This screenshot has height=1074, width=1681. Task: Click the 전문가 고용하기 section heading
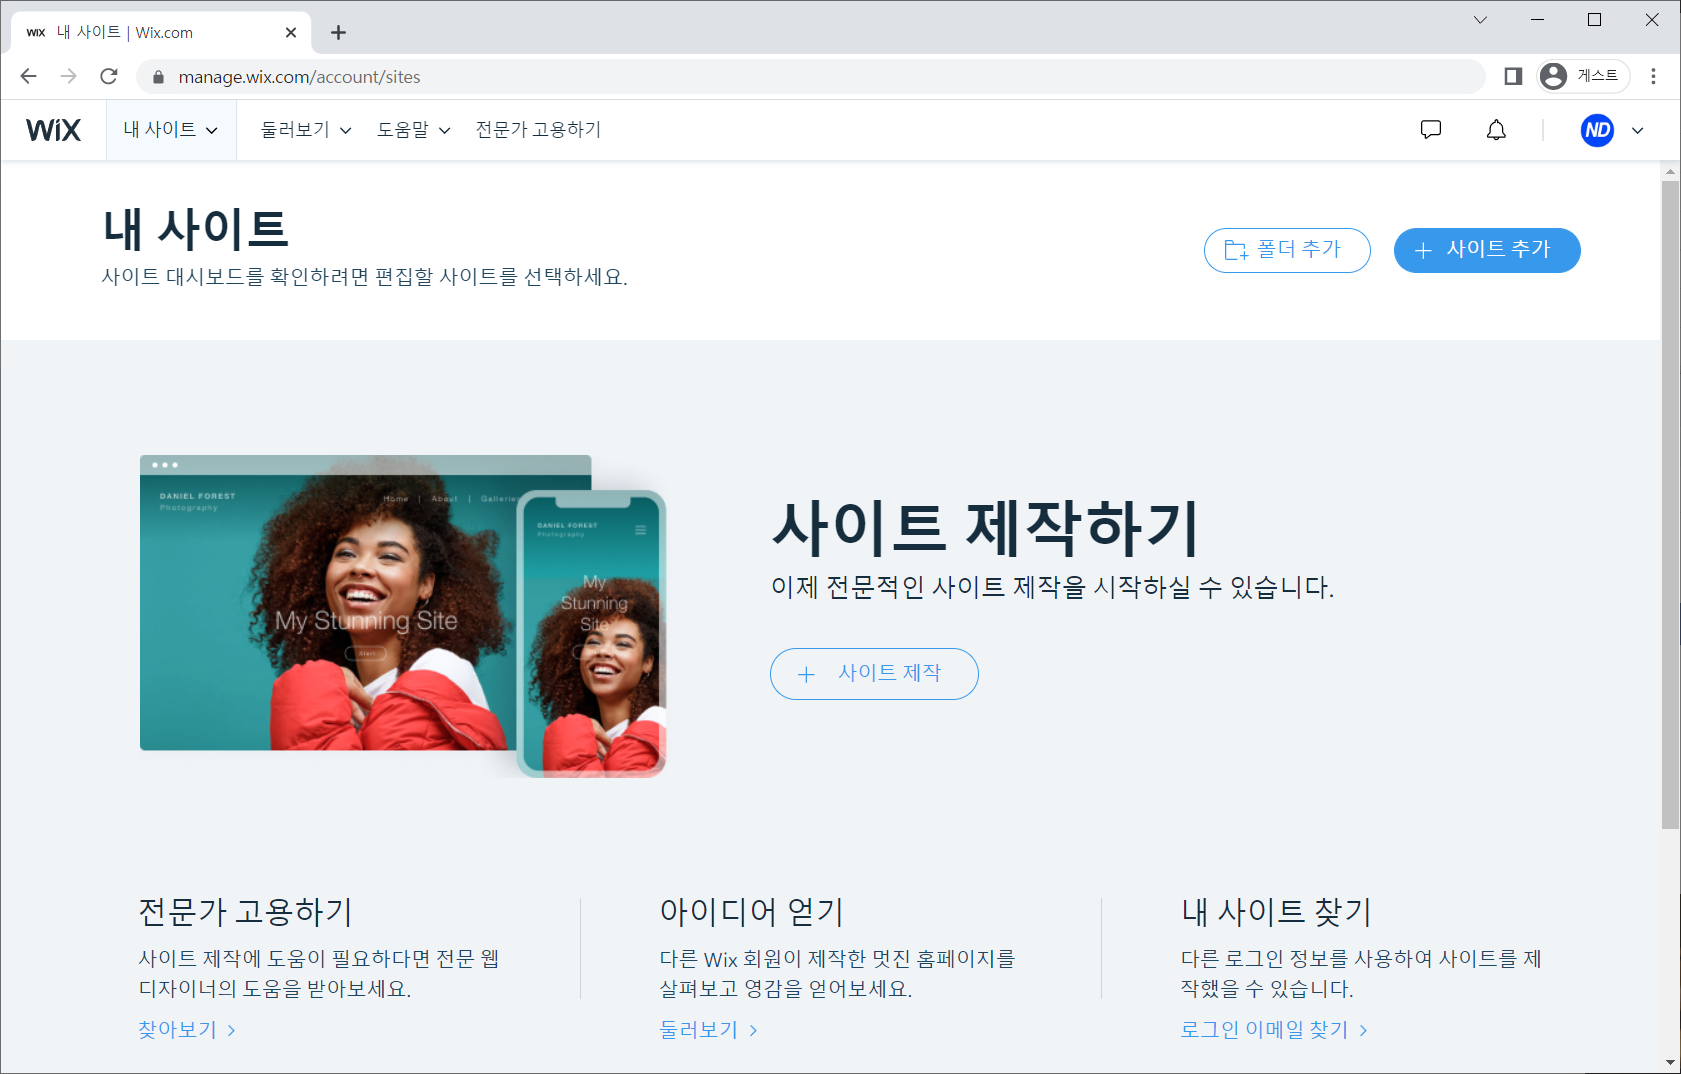pos(245,912)
